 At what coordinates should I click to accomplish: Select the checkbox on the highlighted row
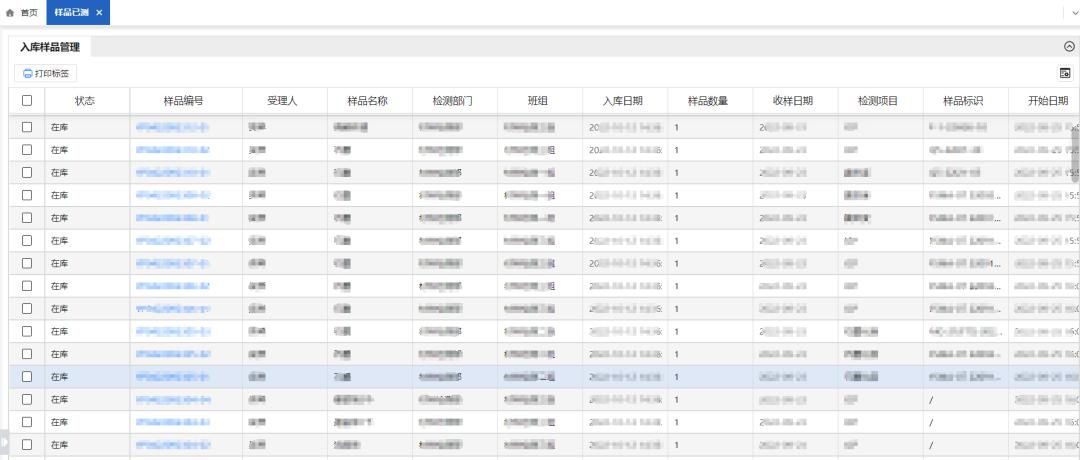(x=27, y=377)
